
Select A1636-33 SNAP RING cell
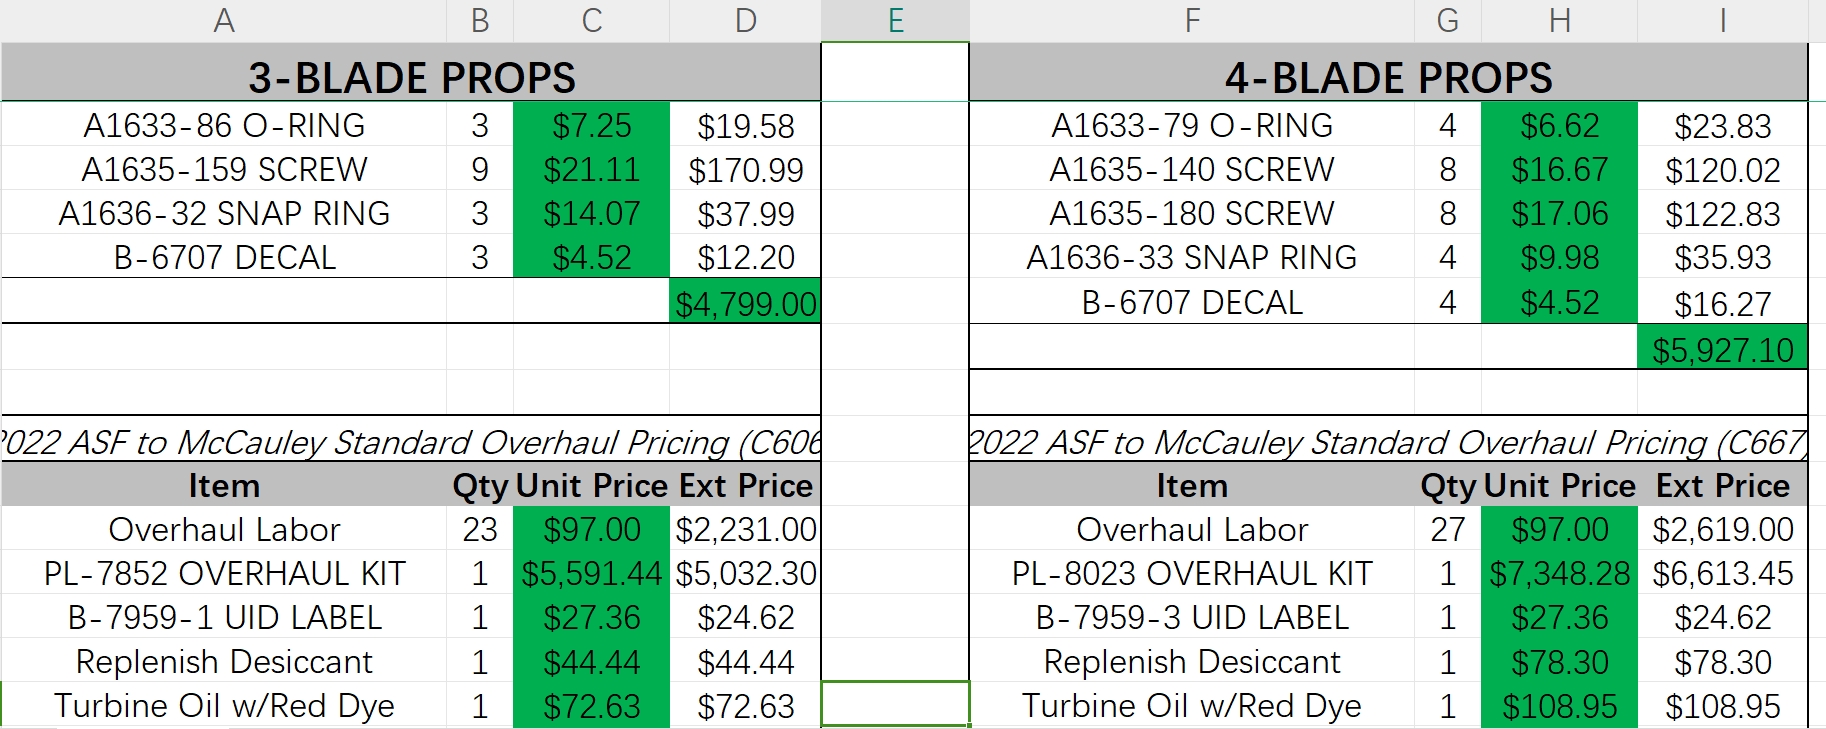tap(1192, 257)
